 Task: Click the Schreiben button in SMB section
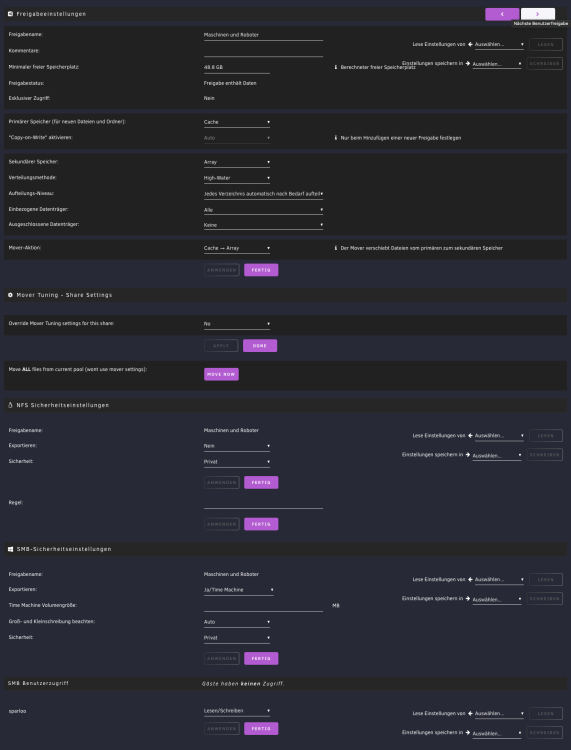(x=544, y=599)
